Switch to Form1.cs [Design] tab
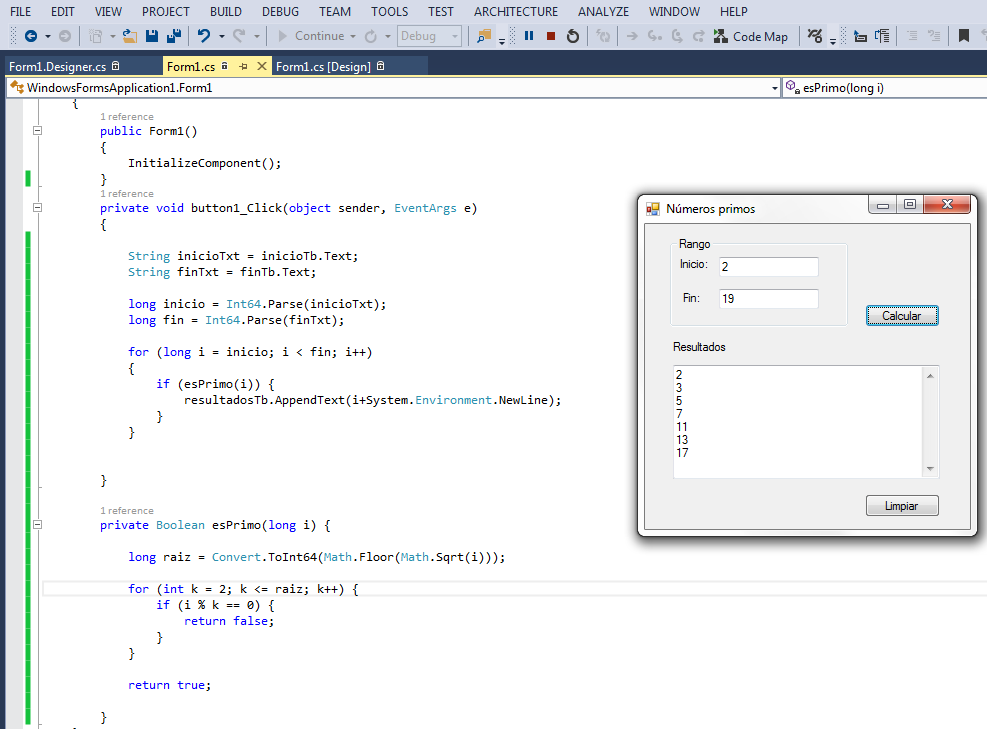 tap(323, 66)
